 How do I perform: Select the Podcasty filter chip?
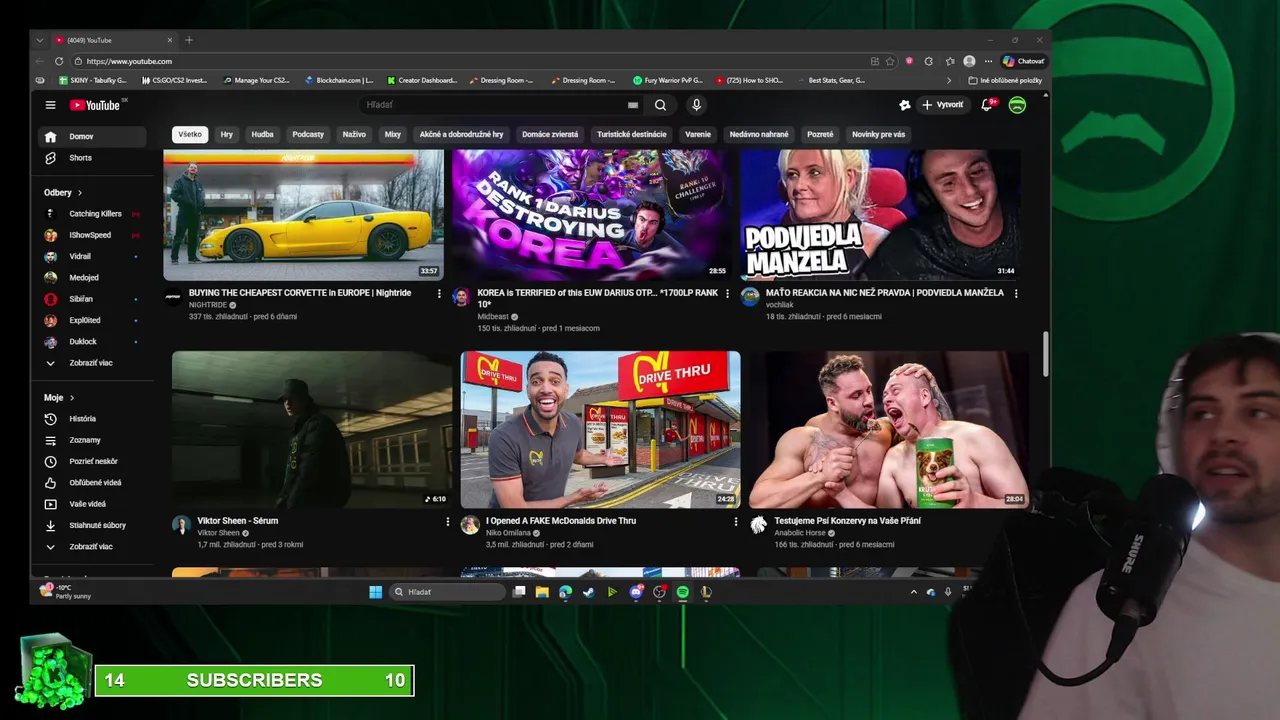tap(308, 134)
